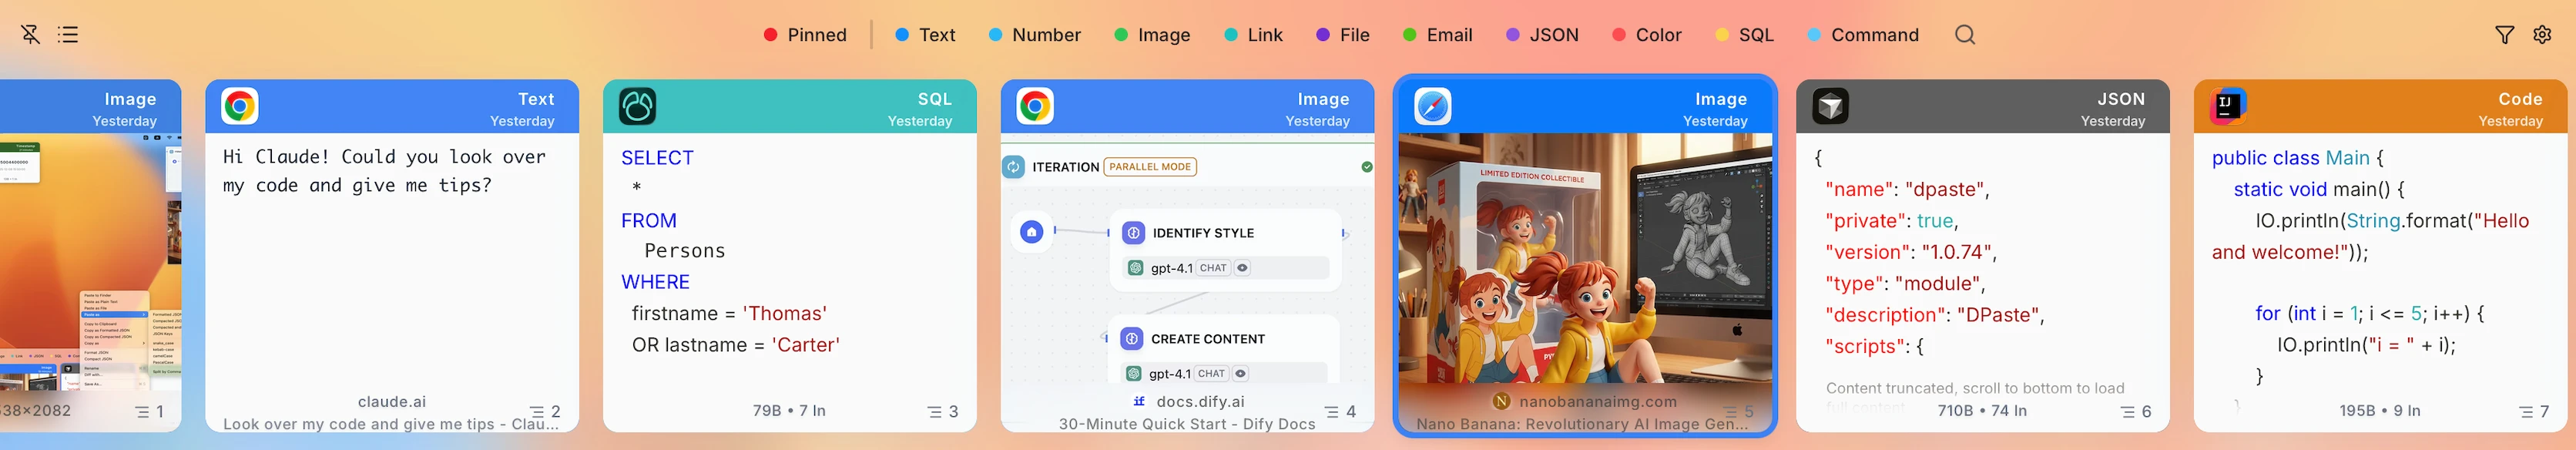
Task: Click the Safari icon on Image card
Action: point(1432,106)
